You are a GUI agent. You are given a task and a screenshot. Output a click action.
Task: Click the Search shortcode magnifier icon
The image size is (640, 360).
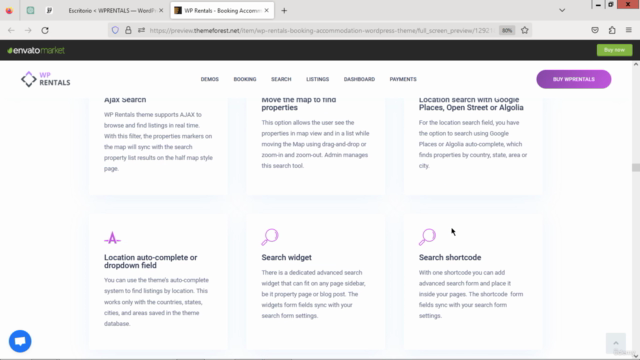[x=427, y=237]
